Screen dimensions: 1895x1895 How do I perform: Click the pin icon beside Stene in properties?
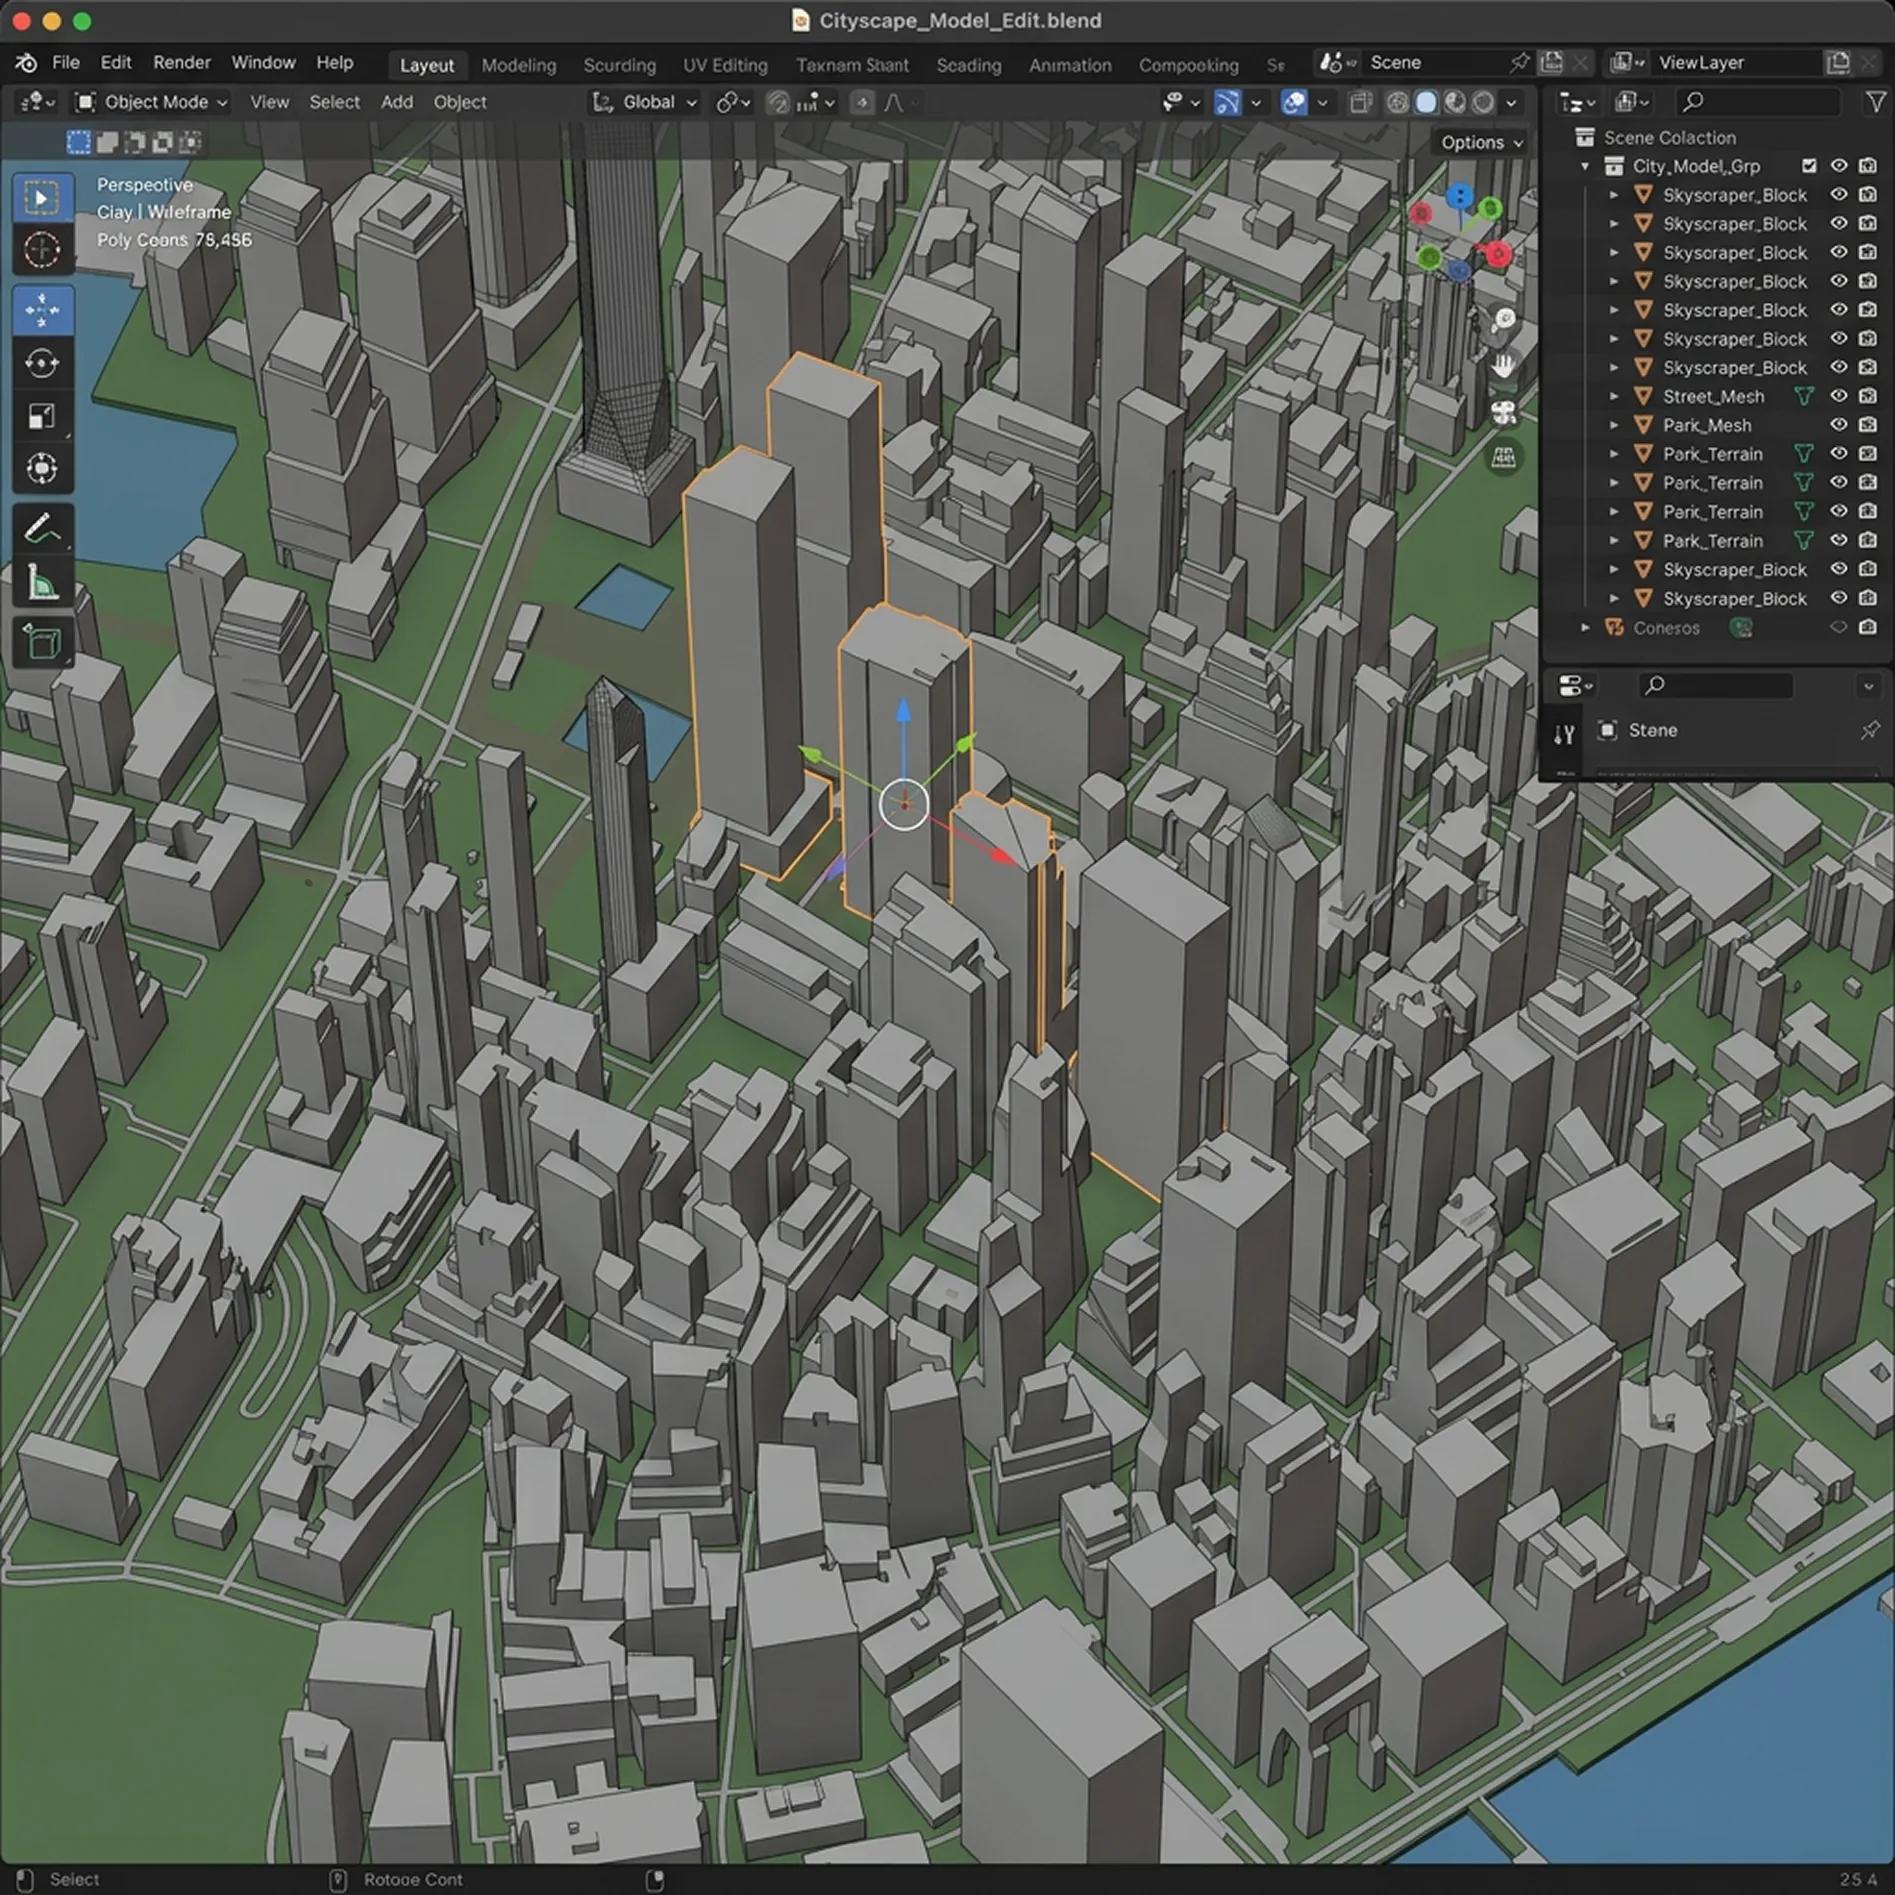point(1869,731)
